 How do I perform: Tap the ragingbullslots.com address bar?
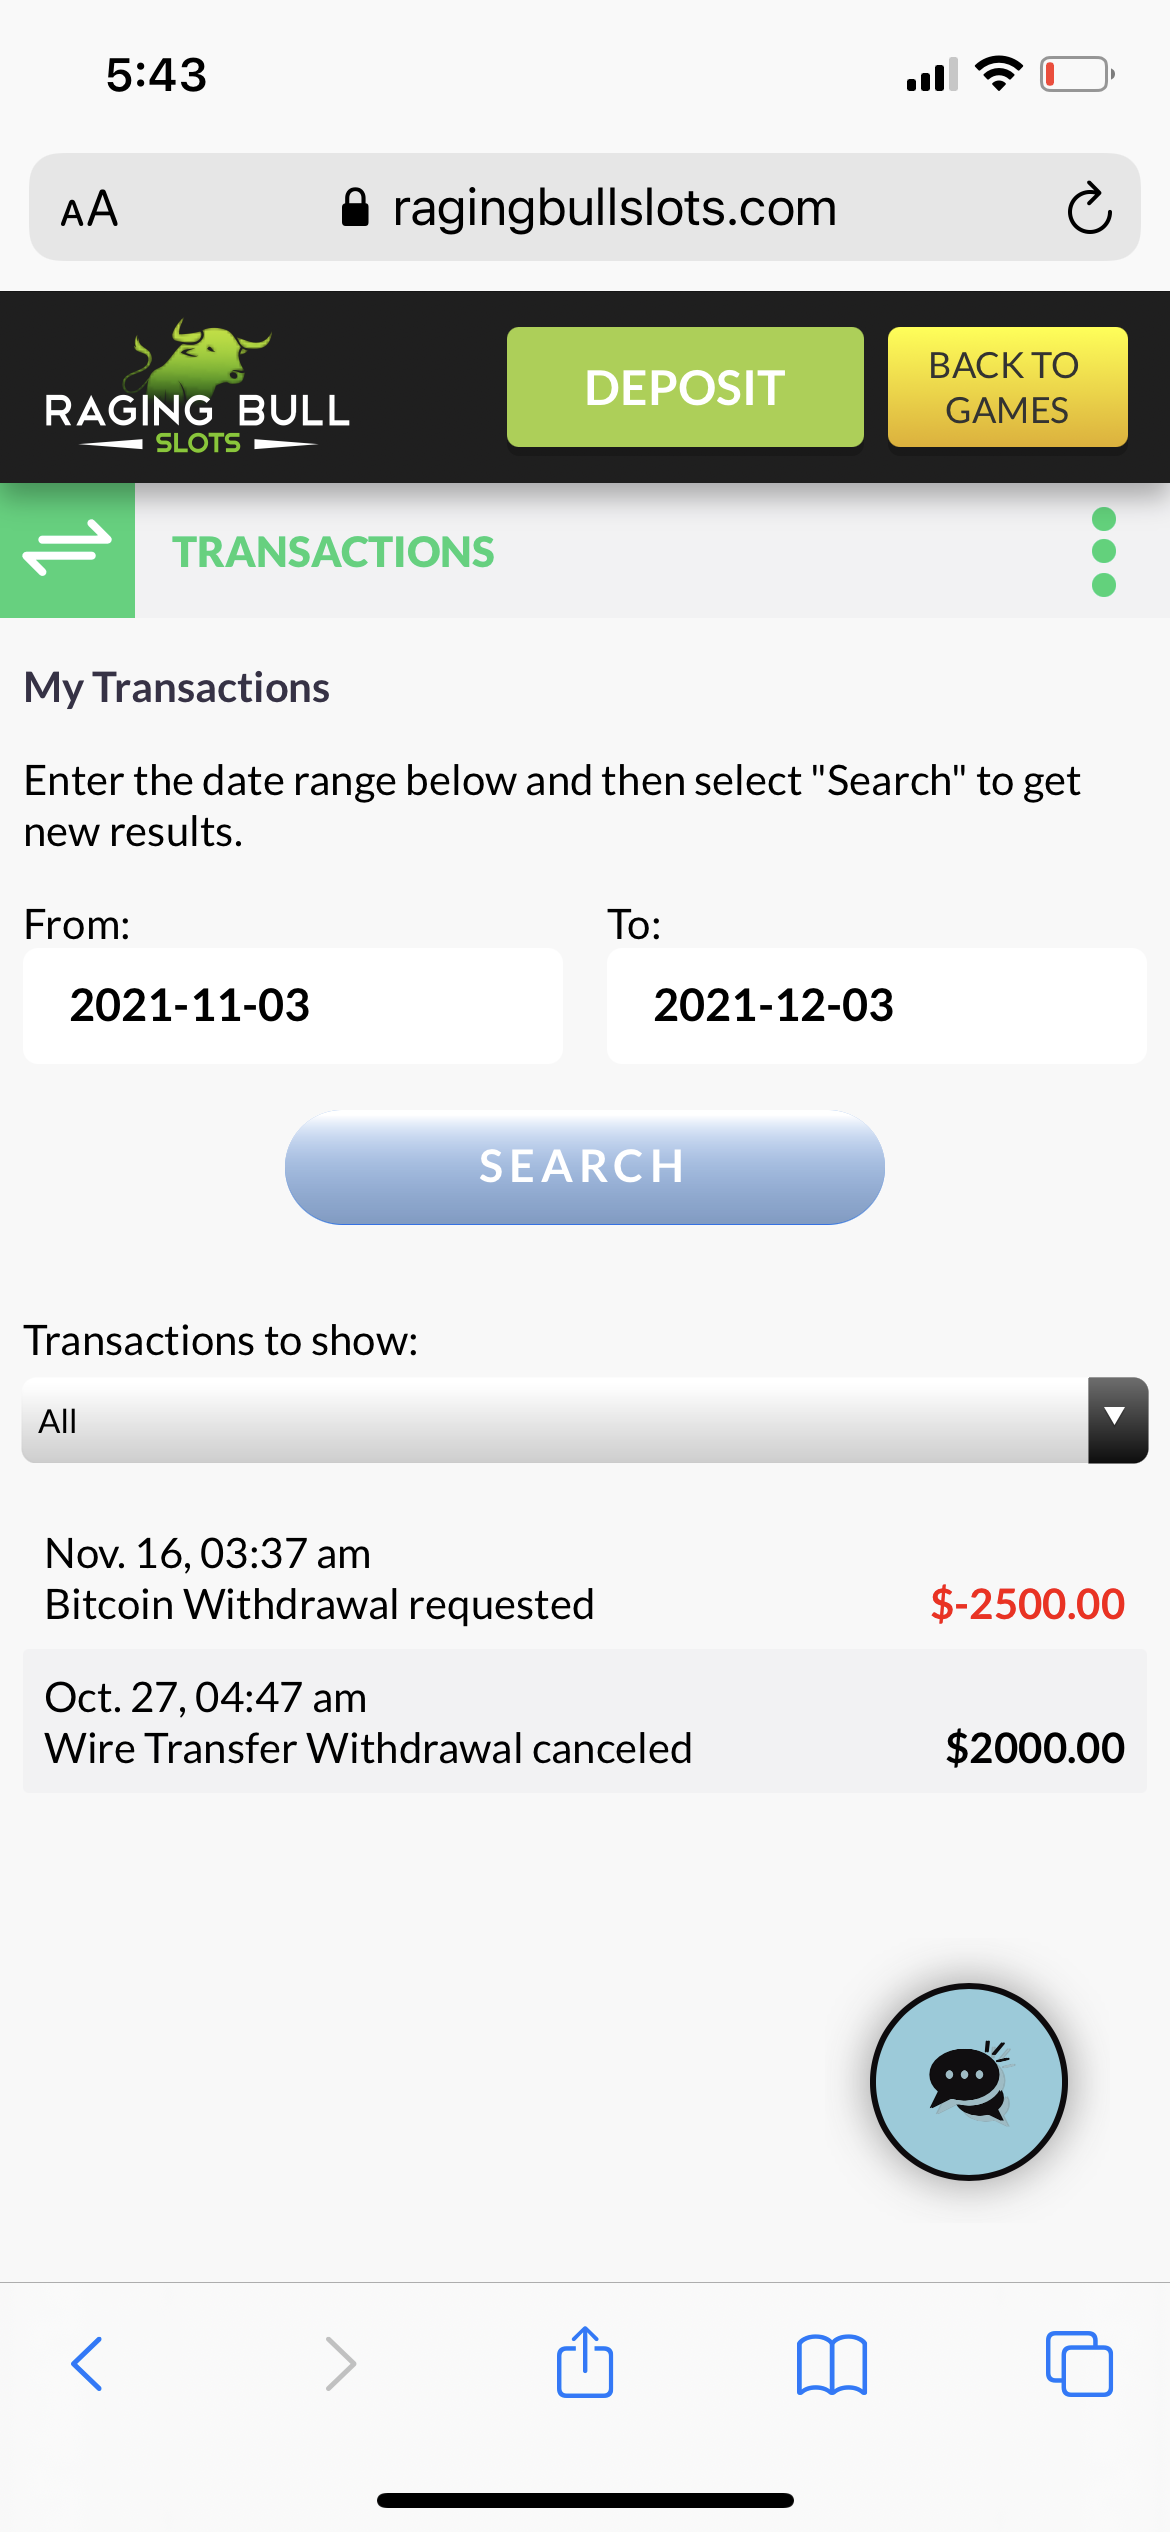tap(613, 208)
